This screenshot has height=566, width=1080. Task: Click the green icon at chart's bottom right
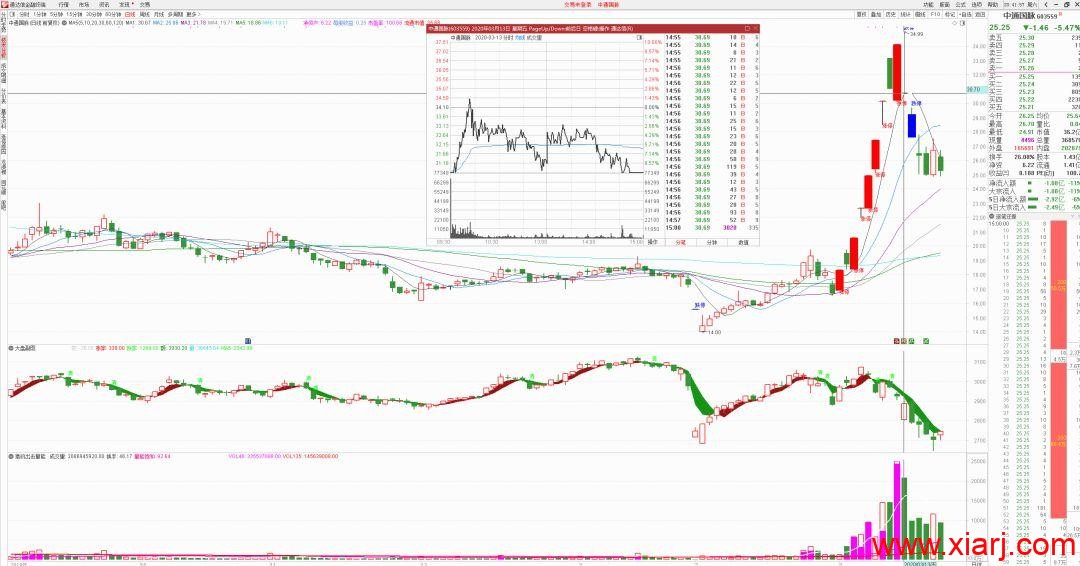coord(926,341)
